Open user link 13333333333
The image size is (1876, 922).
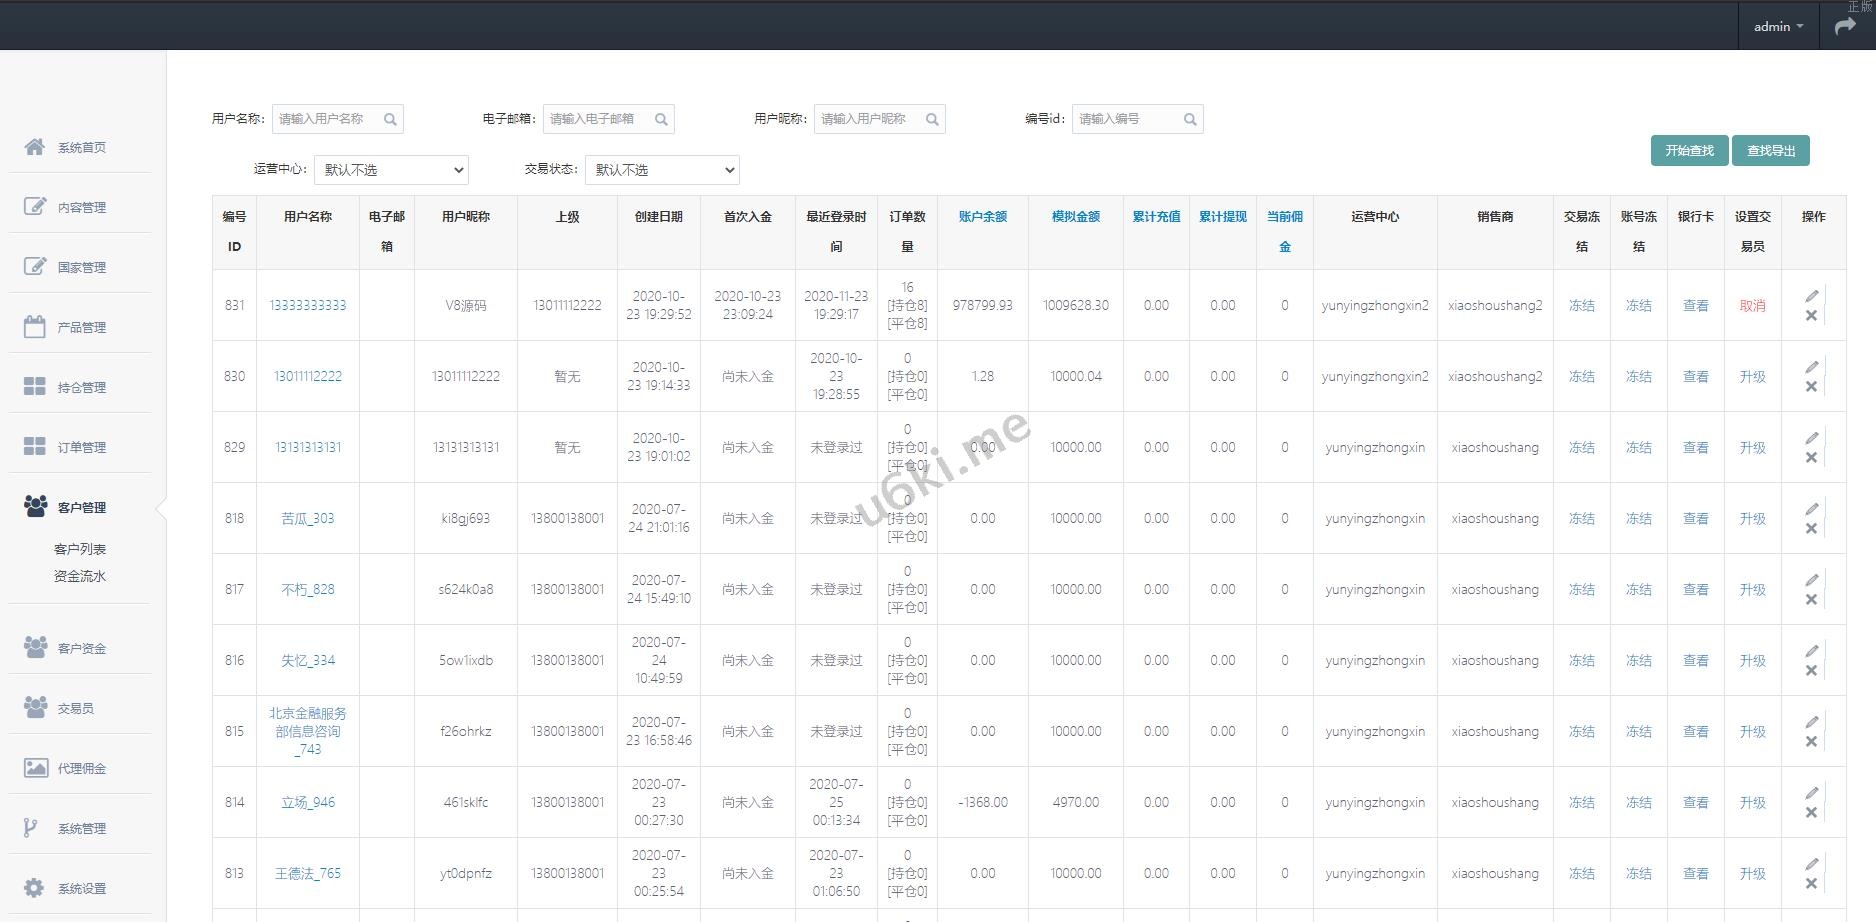pyautogui.click(x=308, y=306)
